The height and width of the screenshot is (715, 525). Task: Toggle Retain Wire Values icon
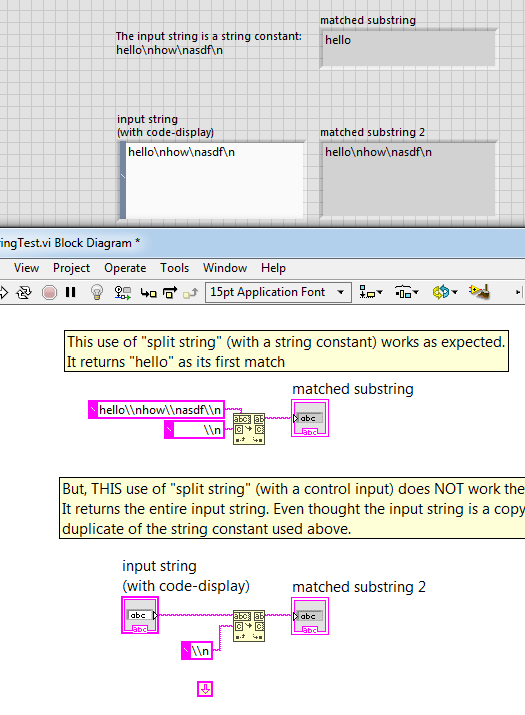(x=122, y=292)
